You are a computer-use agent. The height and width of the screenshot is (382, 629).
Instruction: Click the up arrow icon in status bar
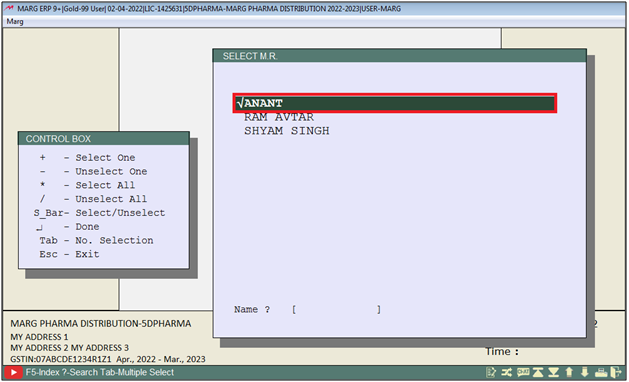coord(569,372)
